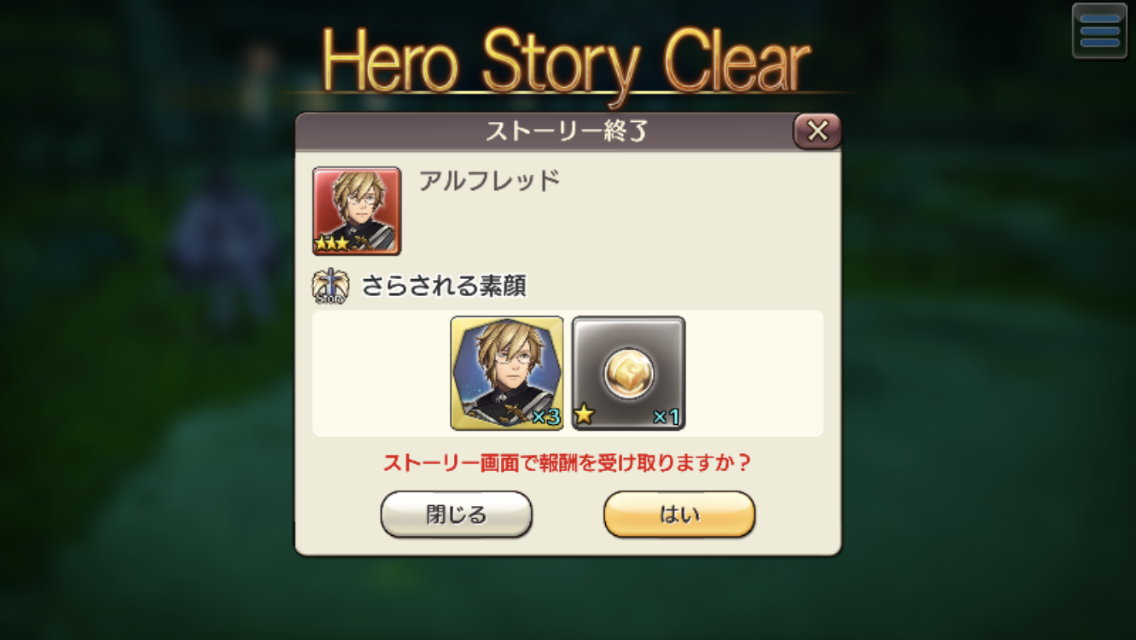
Task: Click the red ストーリー画面で報酬を受け取りますか prompt
Action: [x=567, y=462]
